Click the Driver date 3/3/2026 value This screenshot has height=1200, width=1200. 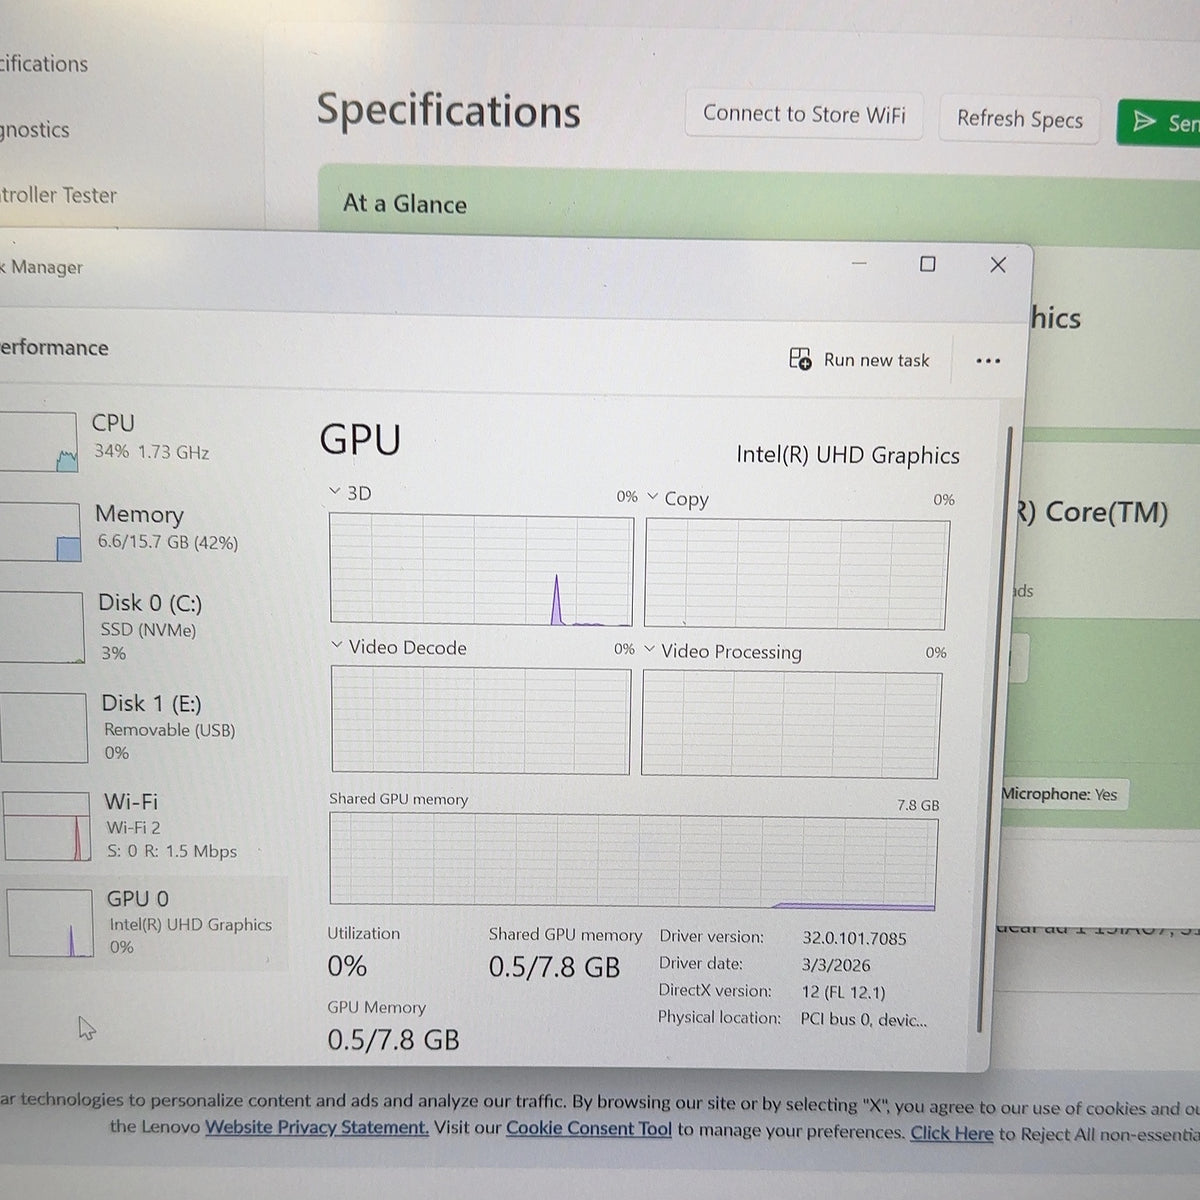pyautogui.click(x=836, y=965)
